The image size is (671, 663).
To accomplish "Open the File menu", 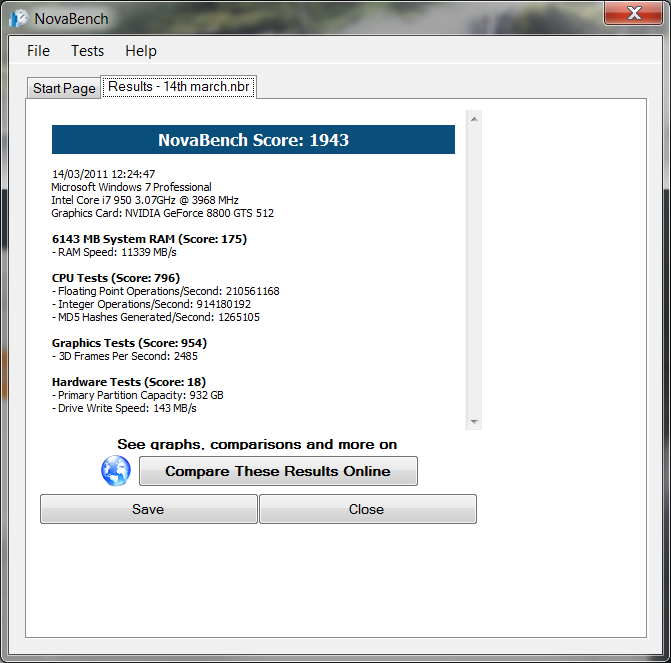I will coord(39,51).
